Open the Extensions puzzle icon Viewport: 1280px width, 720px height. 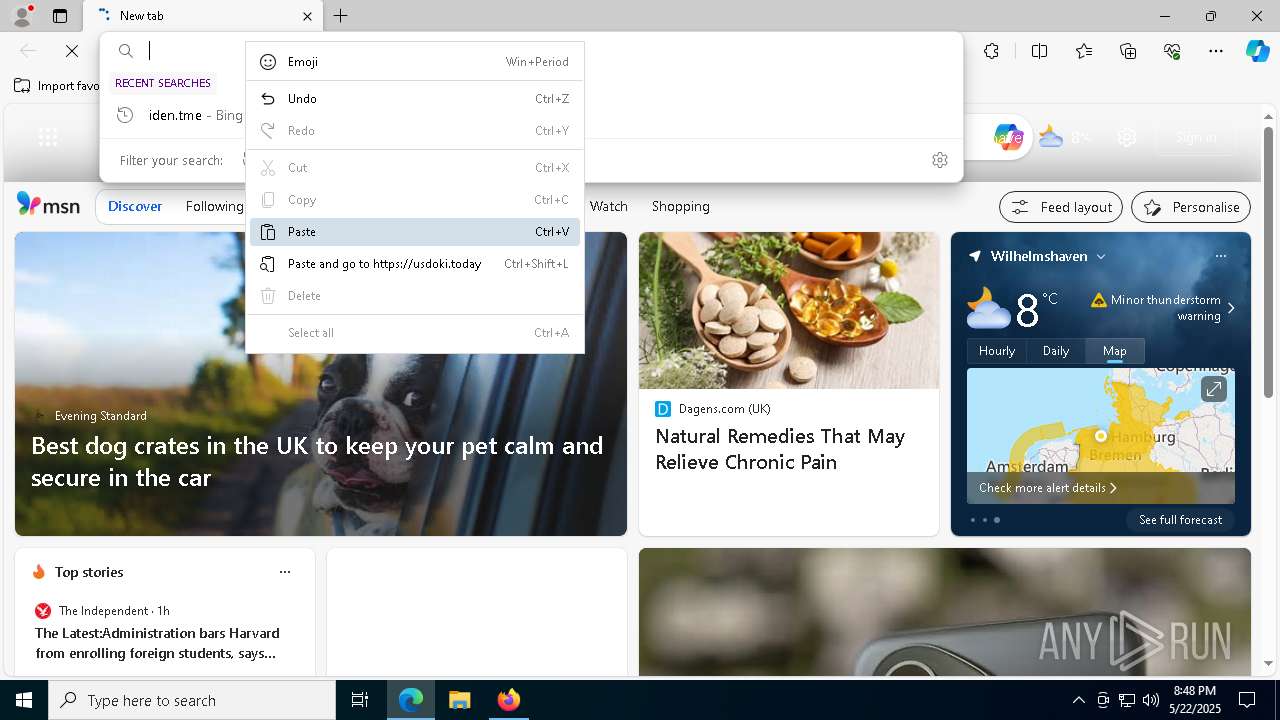(x=991, y=51)
